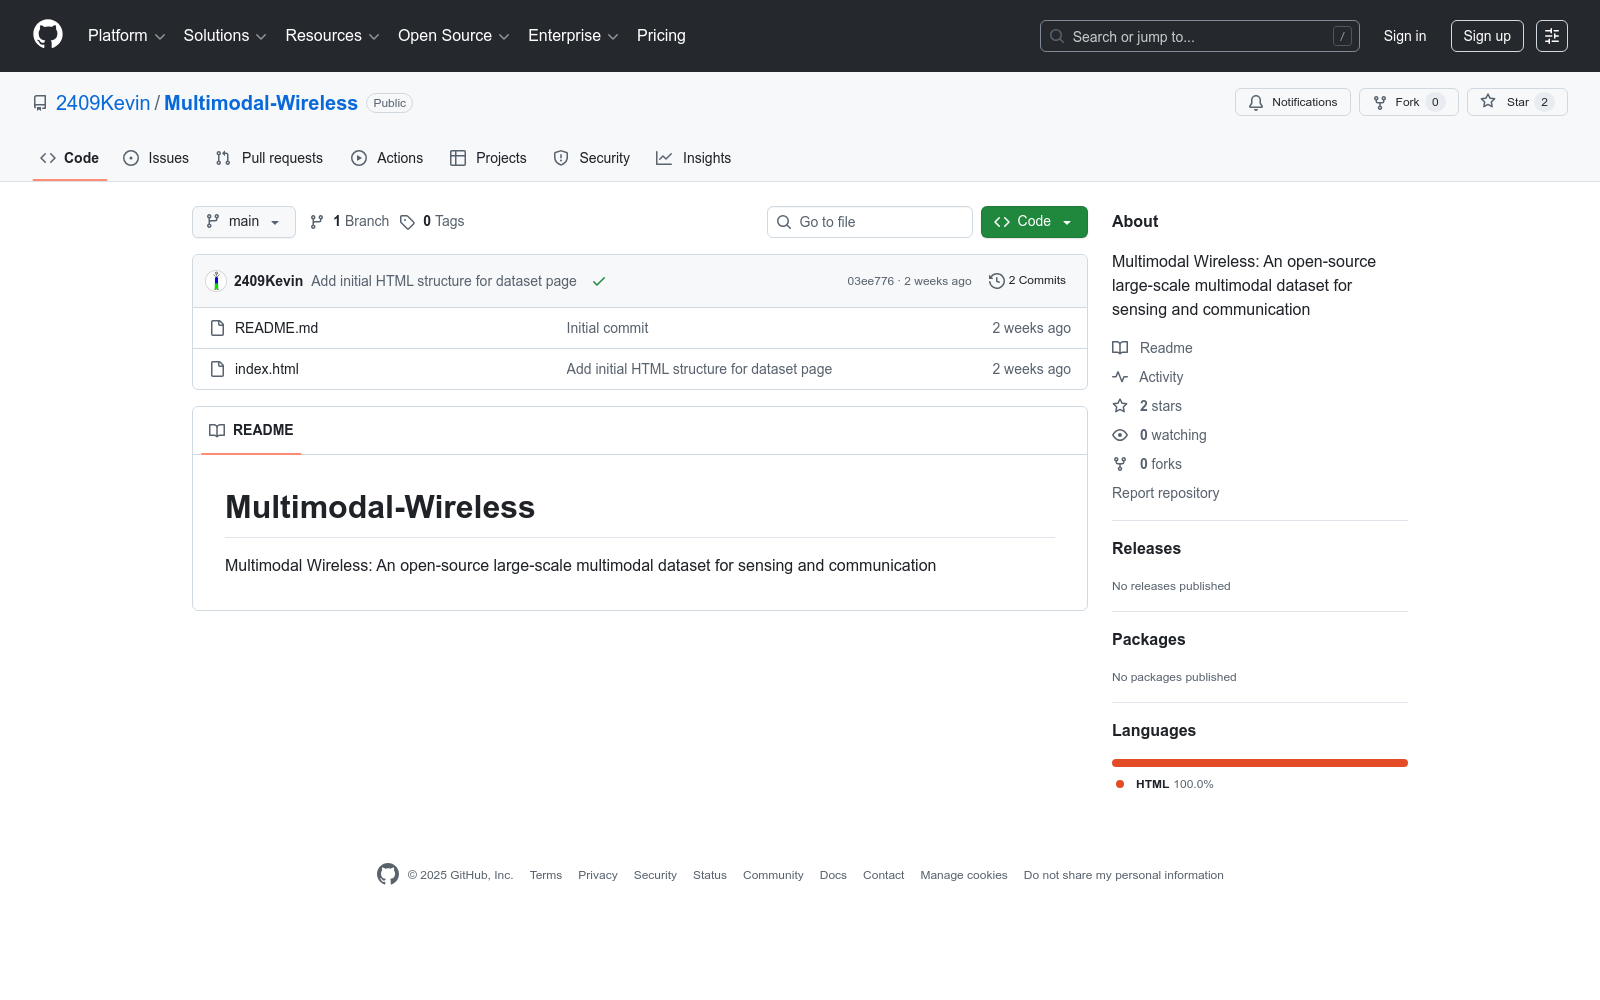Click Manage cookies in footer
The image size is (1600, 1000).
[964, 875]
